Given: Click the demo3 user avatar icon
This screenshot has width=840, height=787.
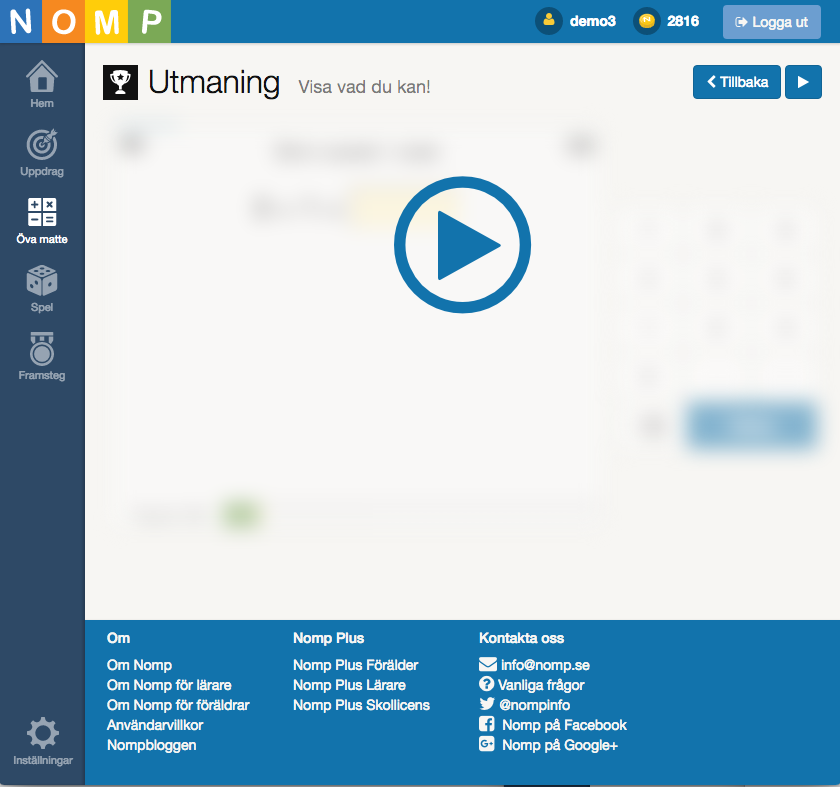Looking at the screenshot, I should click(x=549, y=21).
